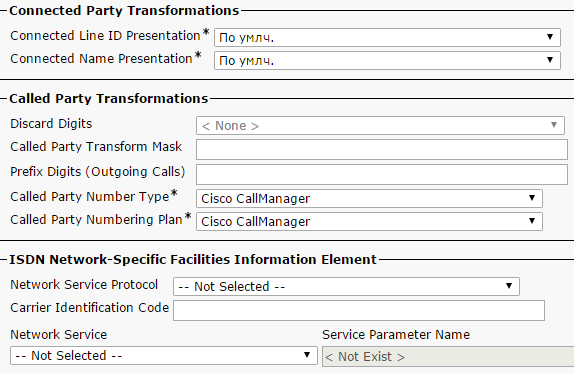This screenshot has height=374, width=574.
Task: Click the Carrier Identification Code input field
Action: pos(359,310)
